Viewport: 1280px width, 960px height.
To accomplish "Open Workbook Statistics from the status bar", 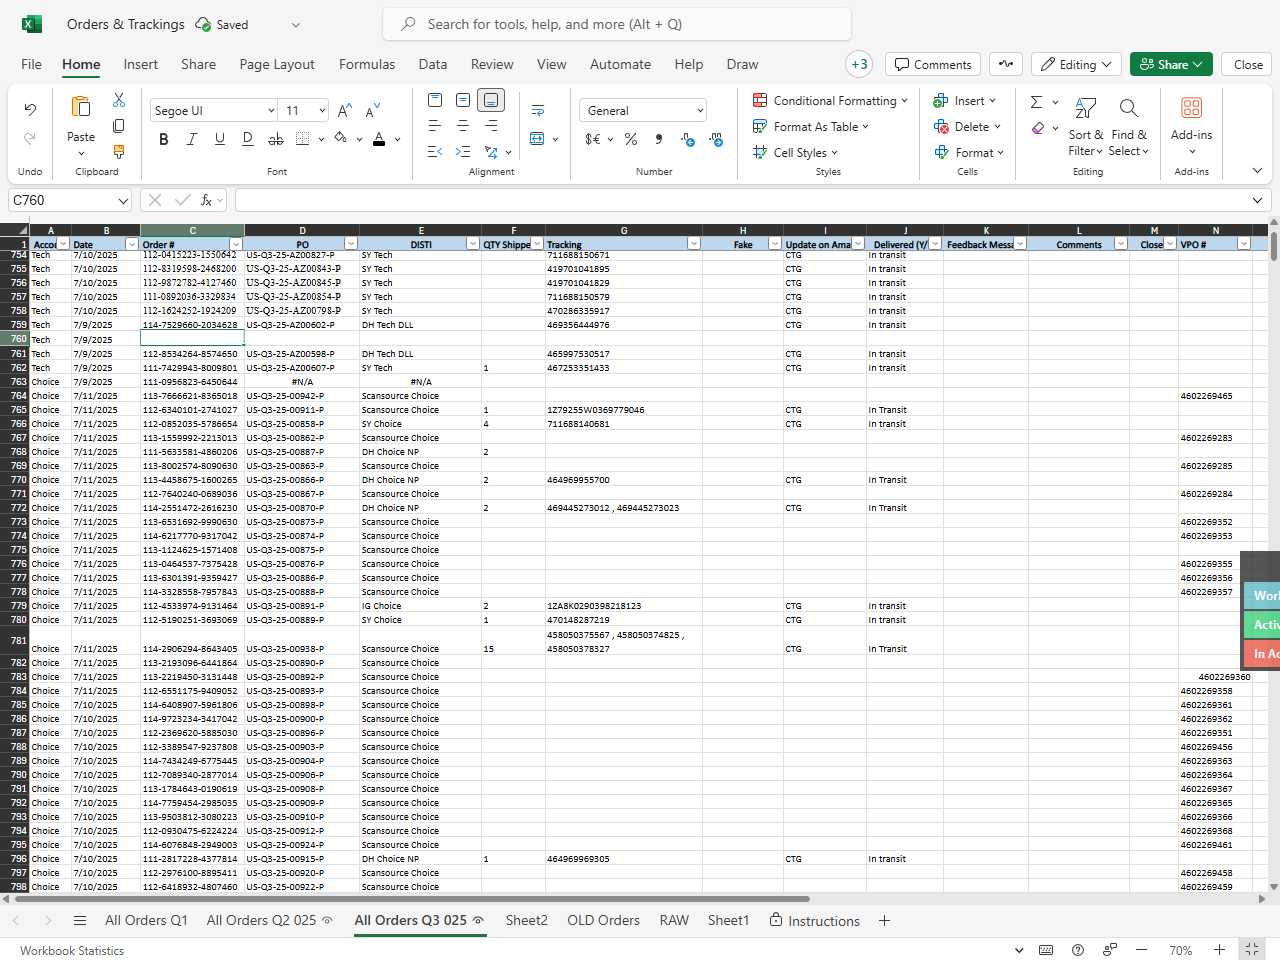I will coord(72,950).
